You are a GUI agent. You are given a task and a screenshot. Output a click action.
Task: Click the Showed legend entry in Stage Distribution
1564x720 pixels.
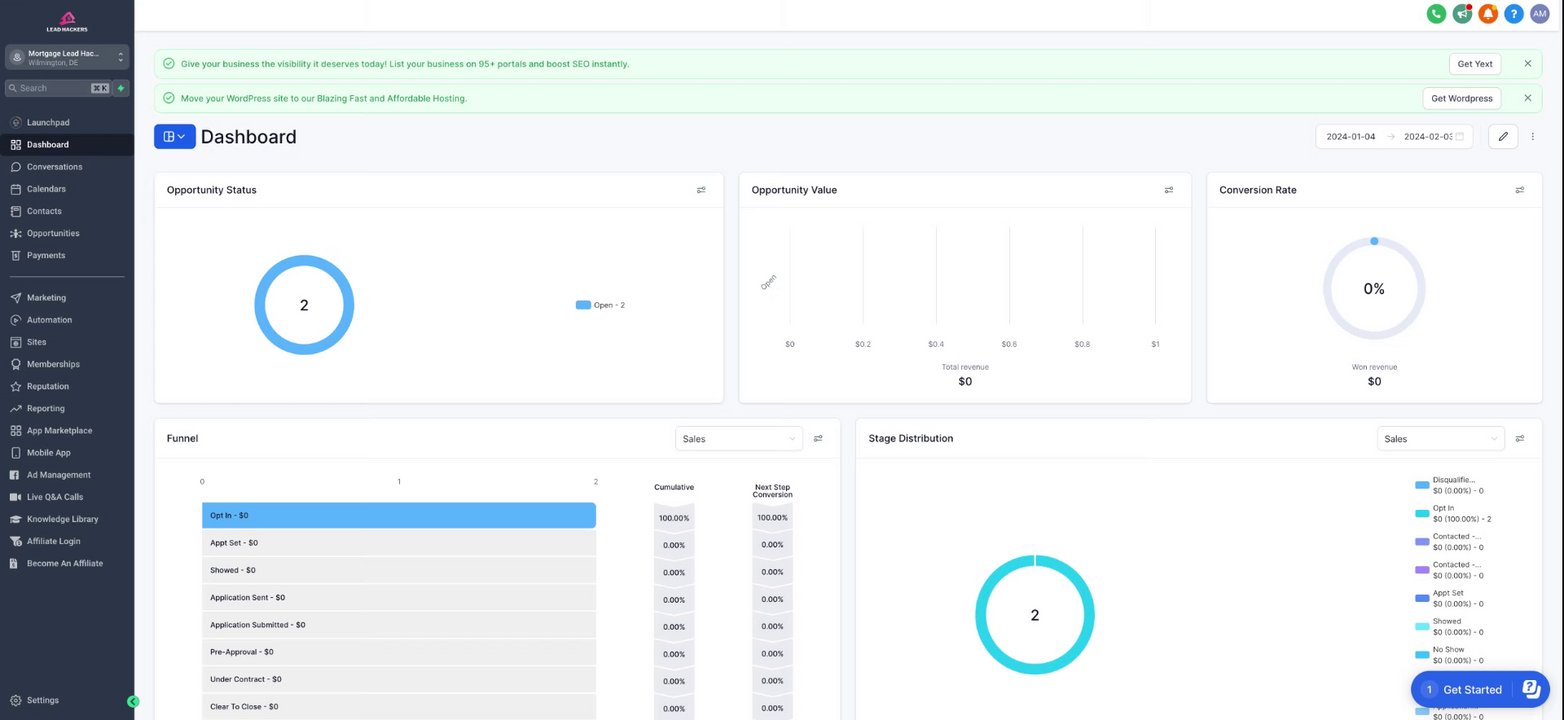(x=1450, y=626)
